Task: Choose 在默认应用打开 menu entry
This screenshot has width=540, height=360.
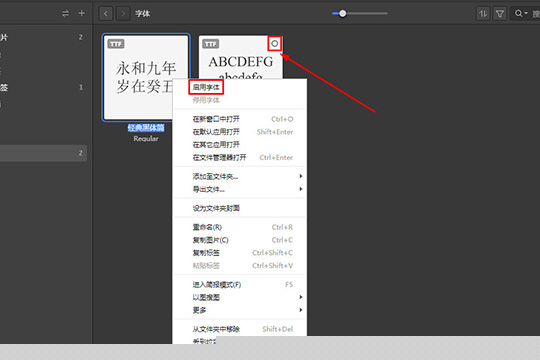Action: click(x=240, y=132)
